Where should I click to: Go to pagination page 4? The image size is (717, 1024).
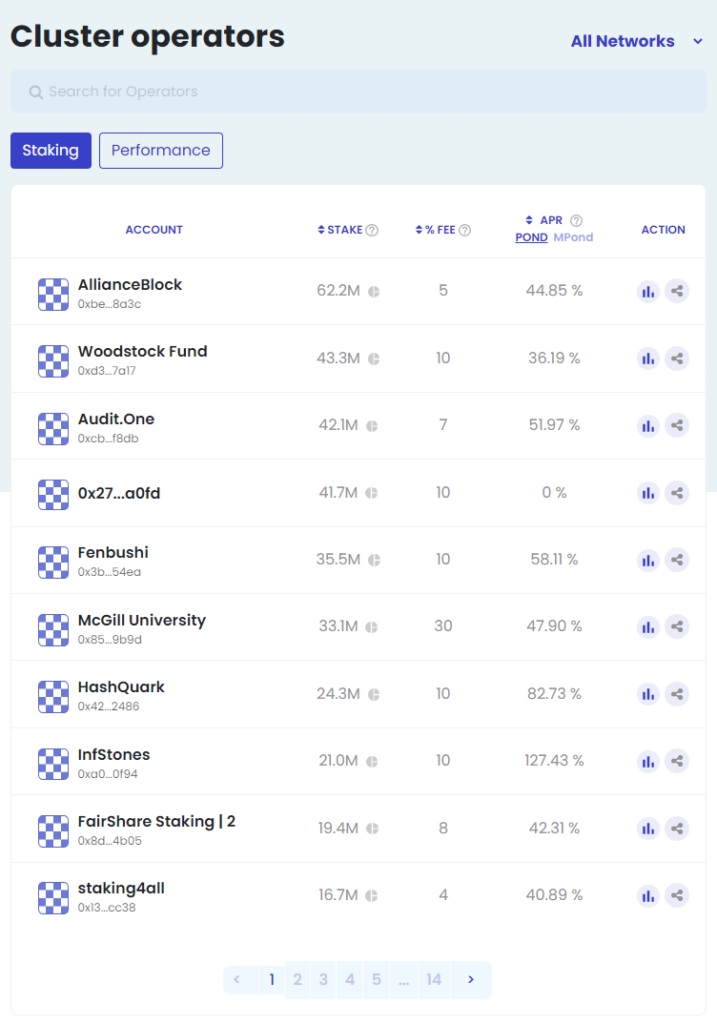350,980
